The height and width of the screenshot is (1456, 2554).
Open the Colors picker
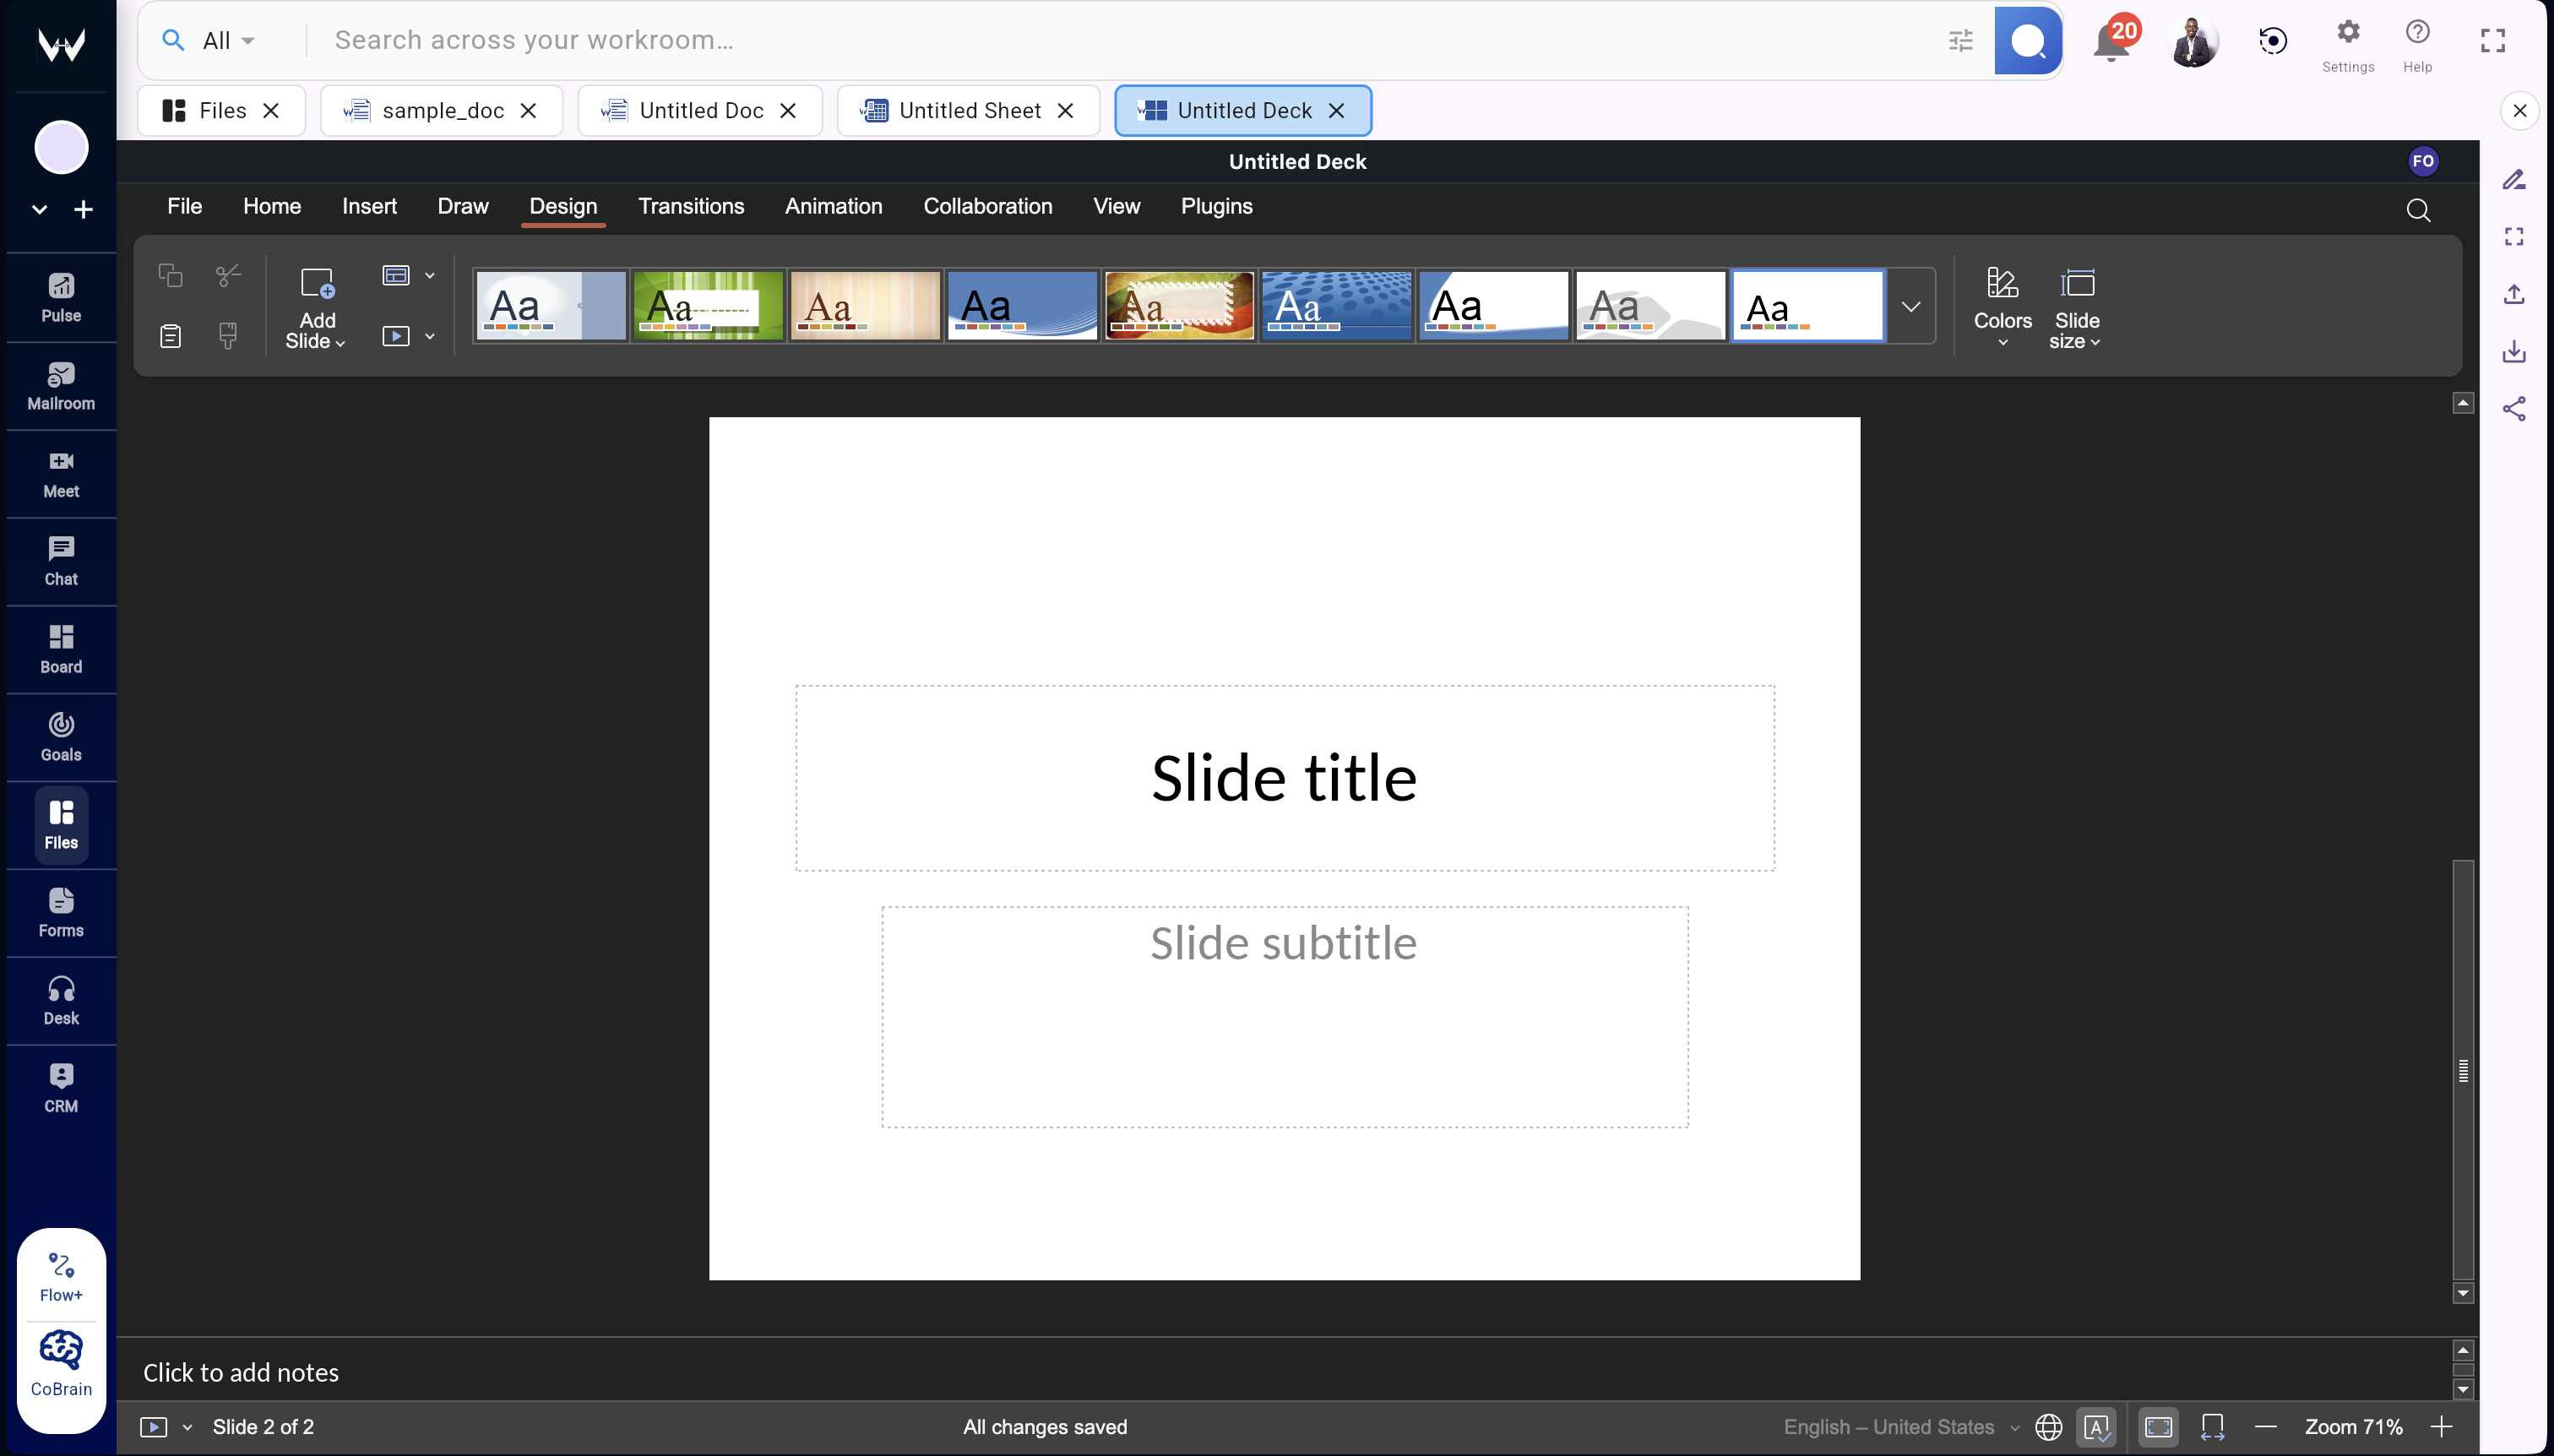[x=2003, y=305]
